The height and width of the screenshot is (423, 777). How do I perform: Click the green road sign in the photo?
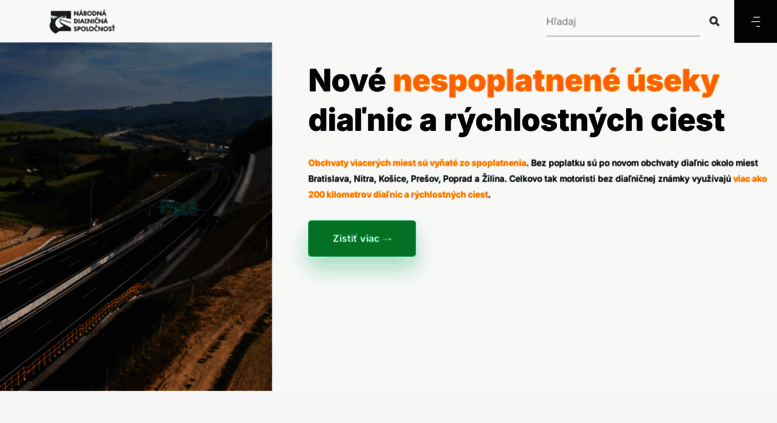[x=179, y=208]
